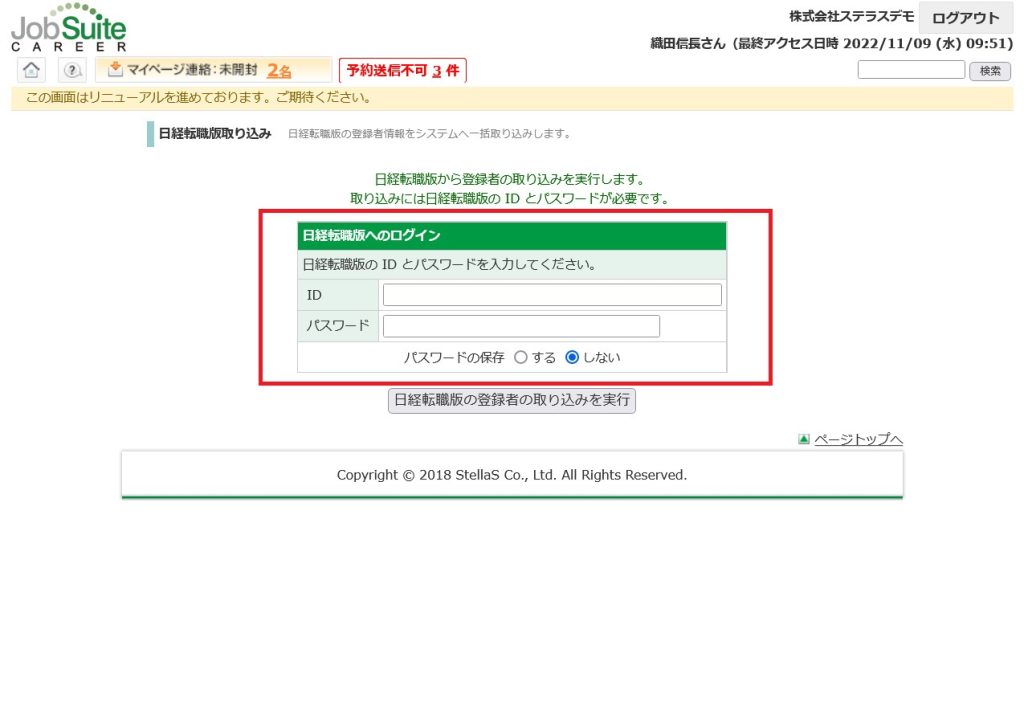Open the 2名 unopened messages link
This screenshot has width=1024, height=719.
pyautogui.click(x=279, y=71)
